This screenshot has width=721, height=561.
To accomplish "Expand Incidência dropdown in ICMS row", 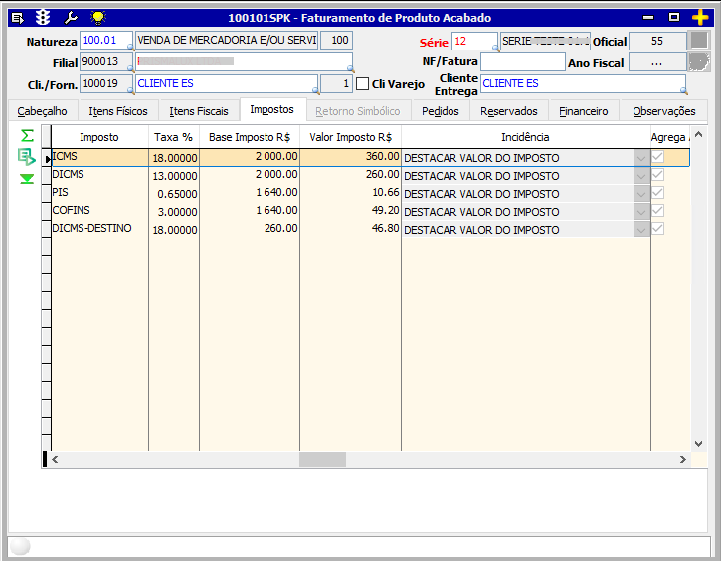I will point(641,158).
